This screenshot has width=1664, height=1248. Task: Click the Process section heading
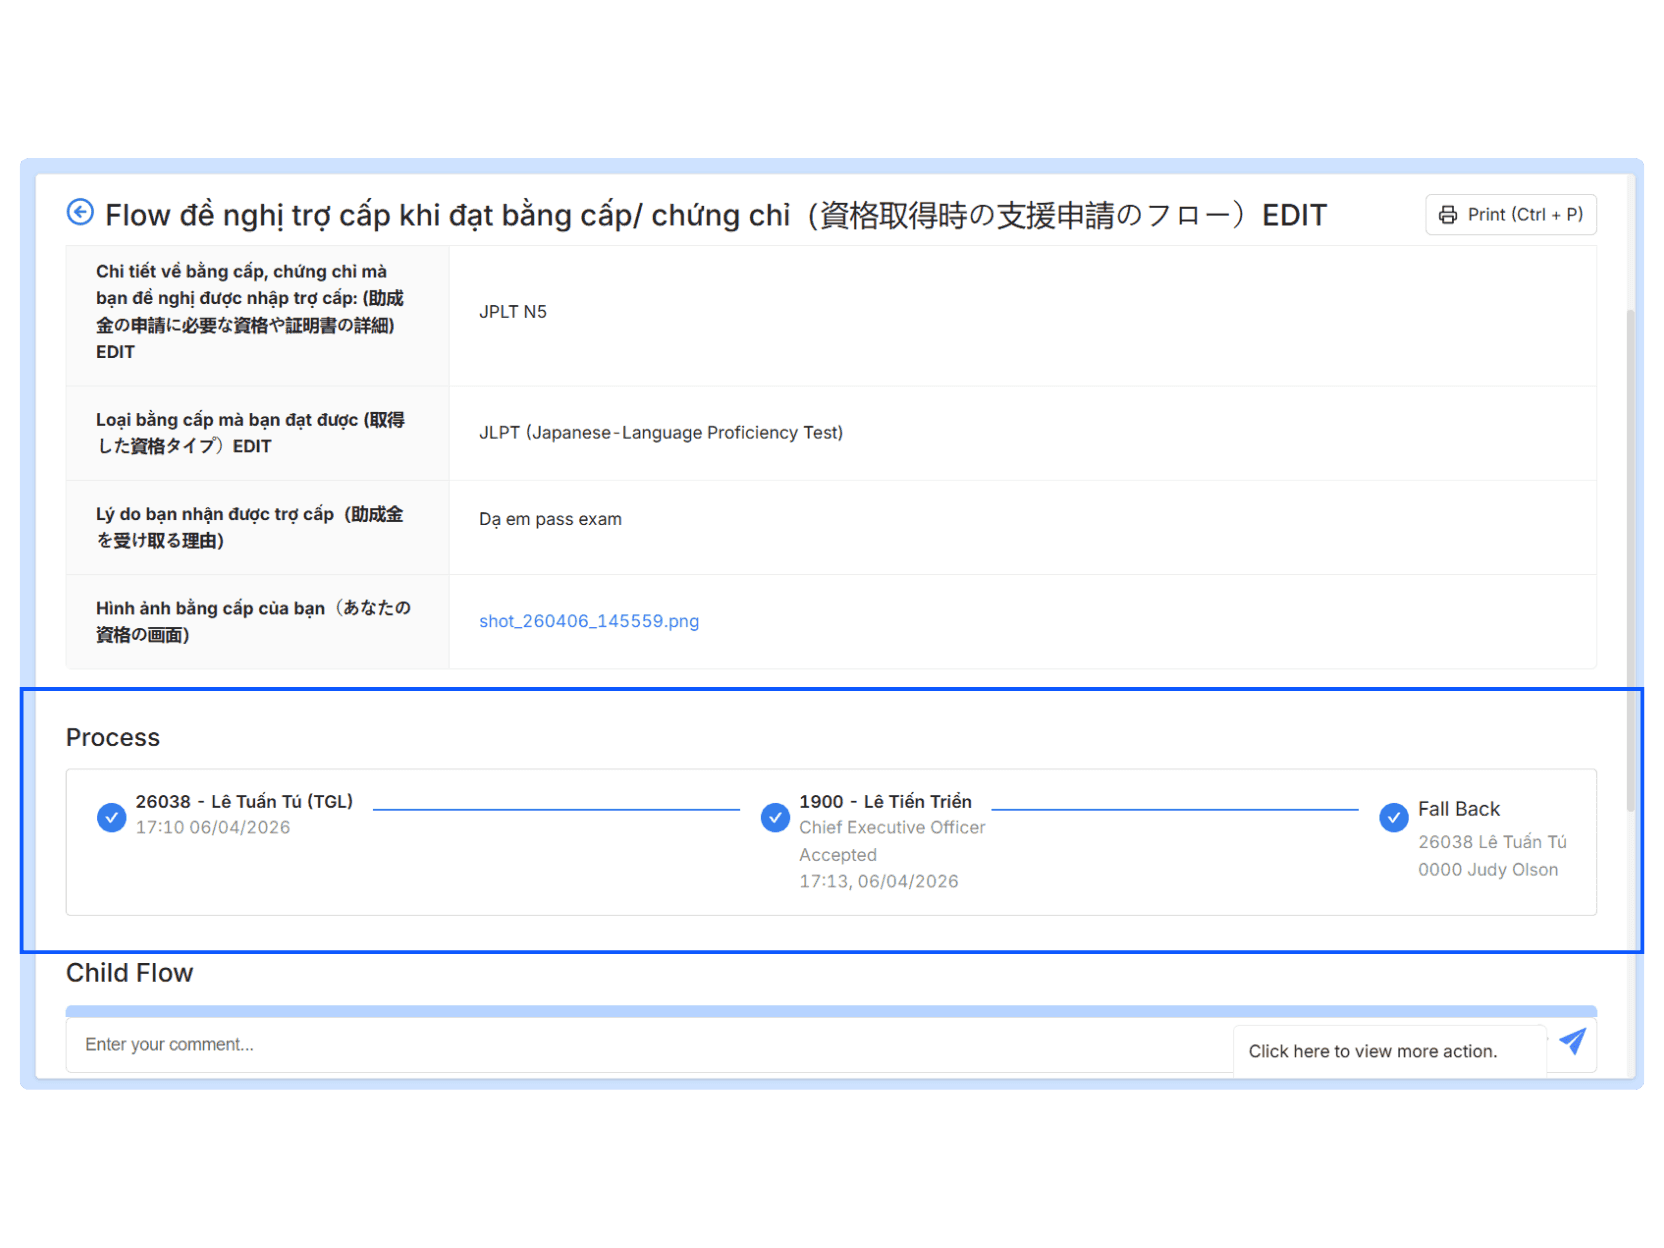pos(113,737)
